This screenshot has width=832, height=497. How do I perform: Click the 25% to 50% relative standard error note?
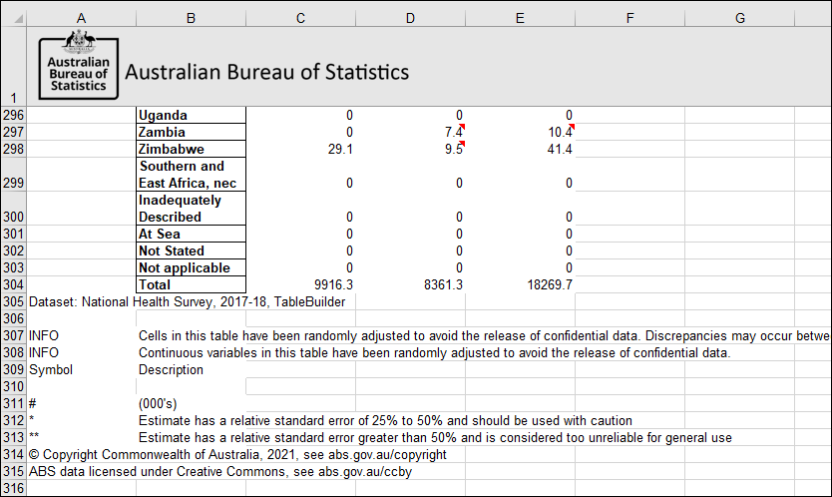(385, 421)
